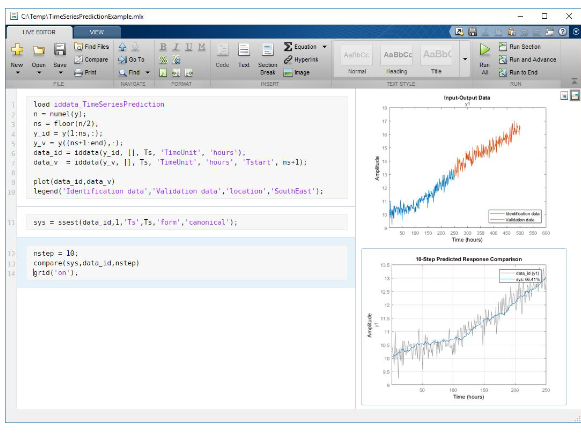The width and height of the screenshot is (581, 434).
Task: Click the Compare button
Action: coord(92,59)
